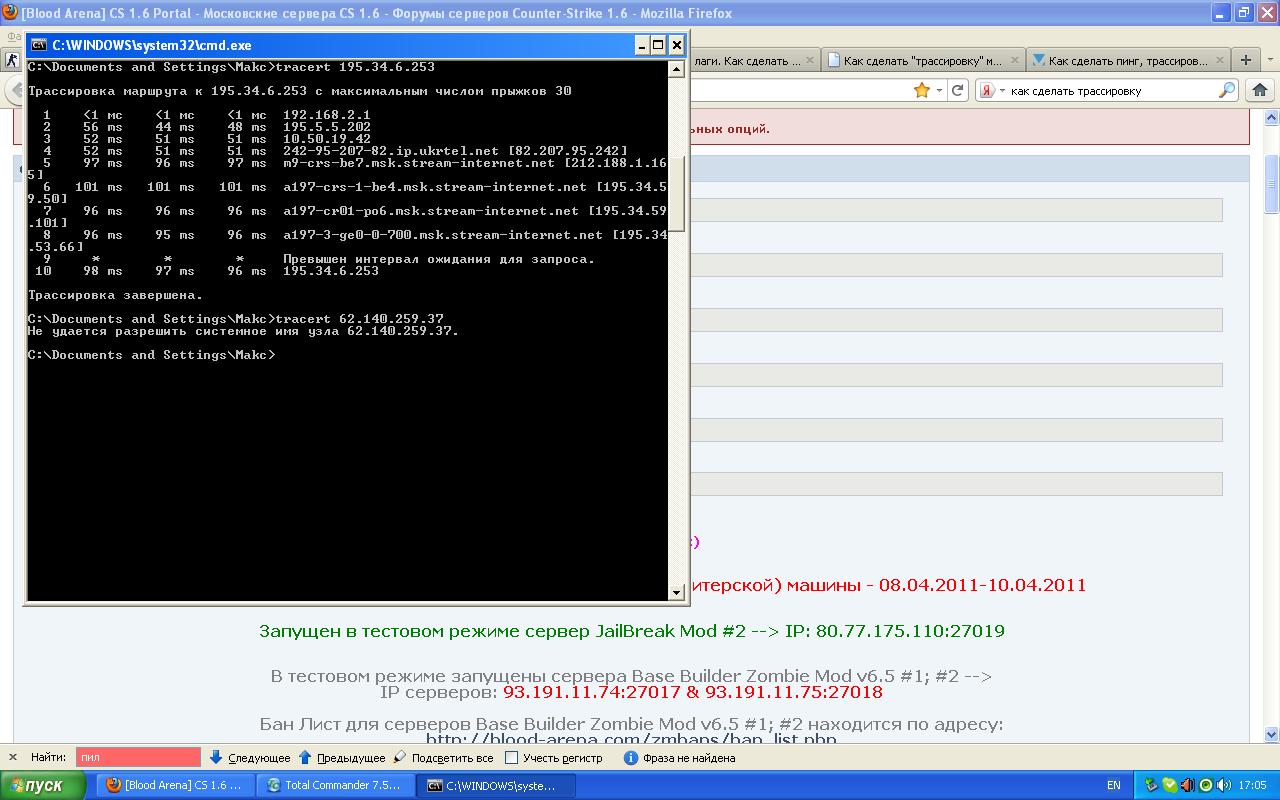Open the system volume tray icon
Image resolution: width=1280 pixels, height=800 pixels.
1223,785
